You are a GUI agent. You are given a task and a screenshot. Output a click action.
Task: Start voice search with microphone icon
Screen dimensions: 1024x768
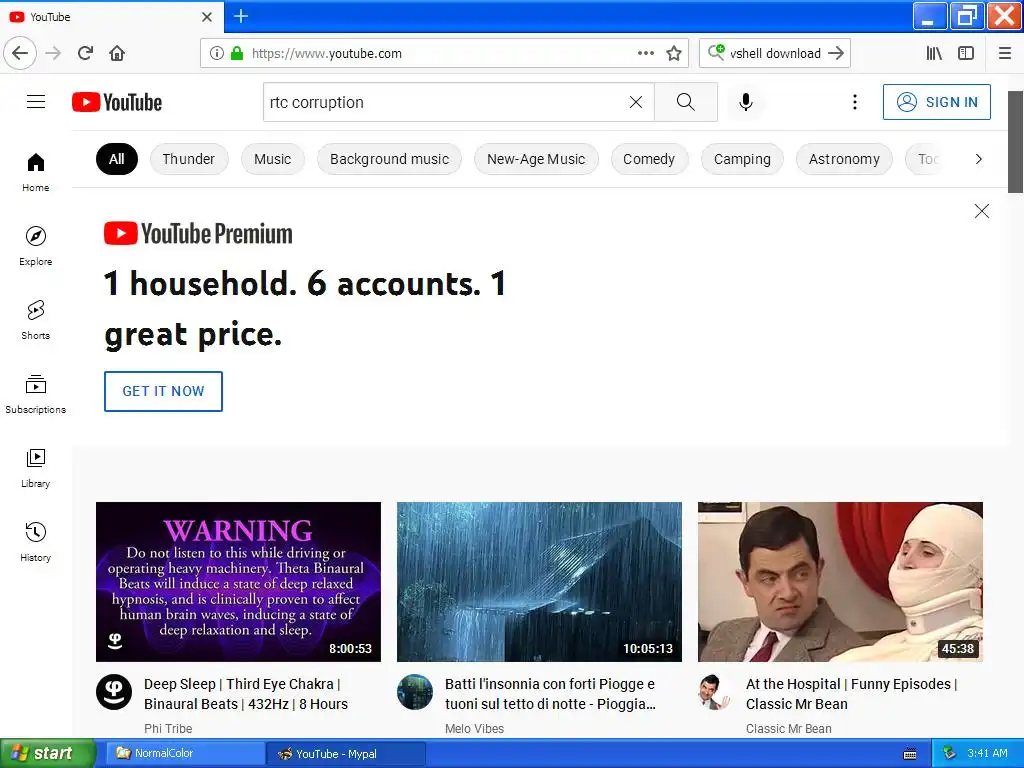(x=746, y=102)
